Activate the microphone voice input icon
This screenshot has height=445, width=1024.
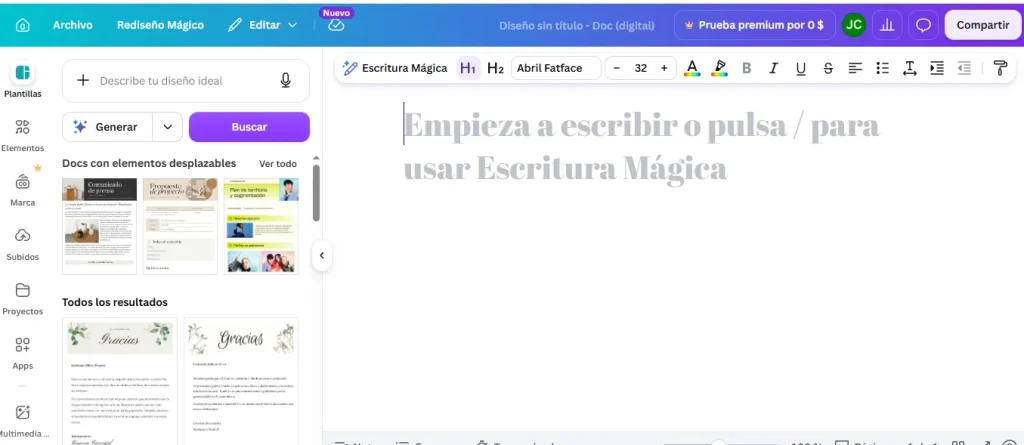point(285,80)
